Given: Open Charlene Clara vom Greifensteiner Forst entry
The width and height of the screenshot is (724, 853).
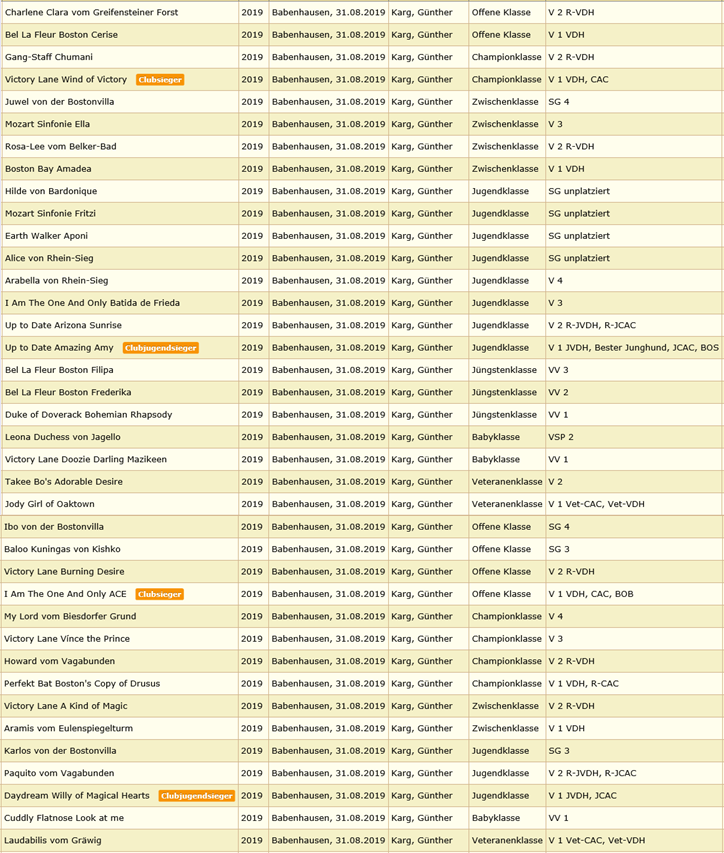Looking at the screenshot, I should 91,12.
